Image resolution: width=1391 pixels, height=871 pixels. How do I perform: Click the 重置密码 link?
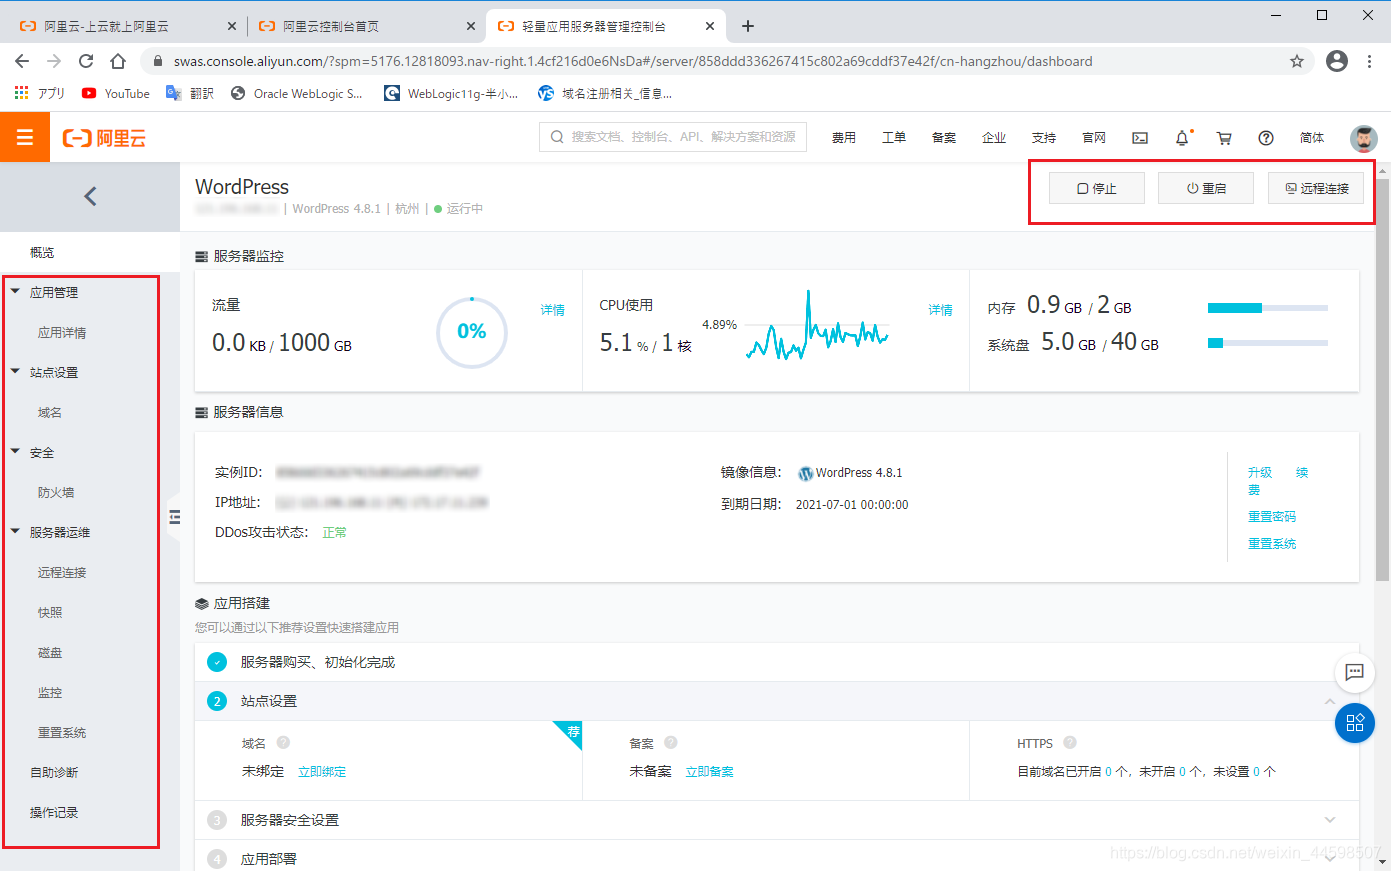[1272, 517]
